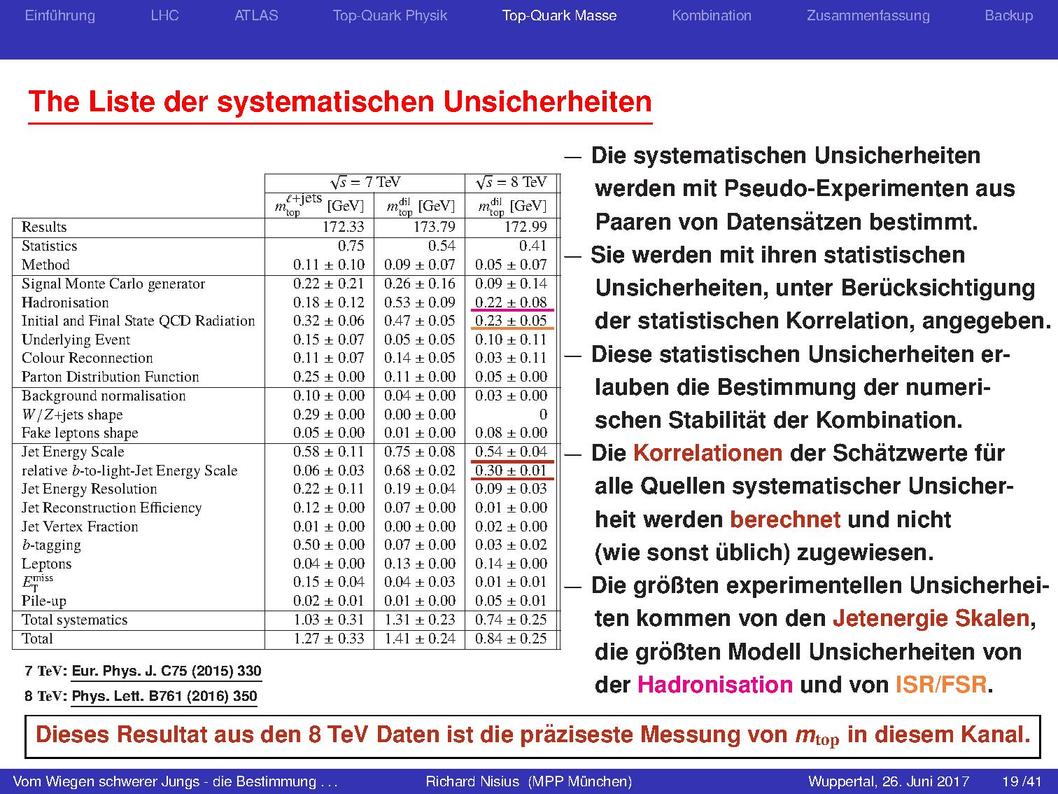This screenshot has width=1058, height=794.
Task: Click the slide title about systematische Unsicherheiten
Action: click(340, 102)
